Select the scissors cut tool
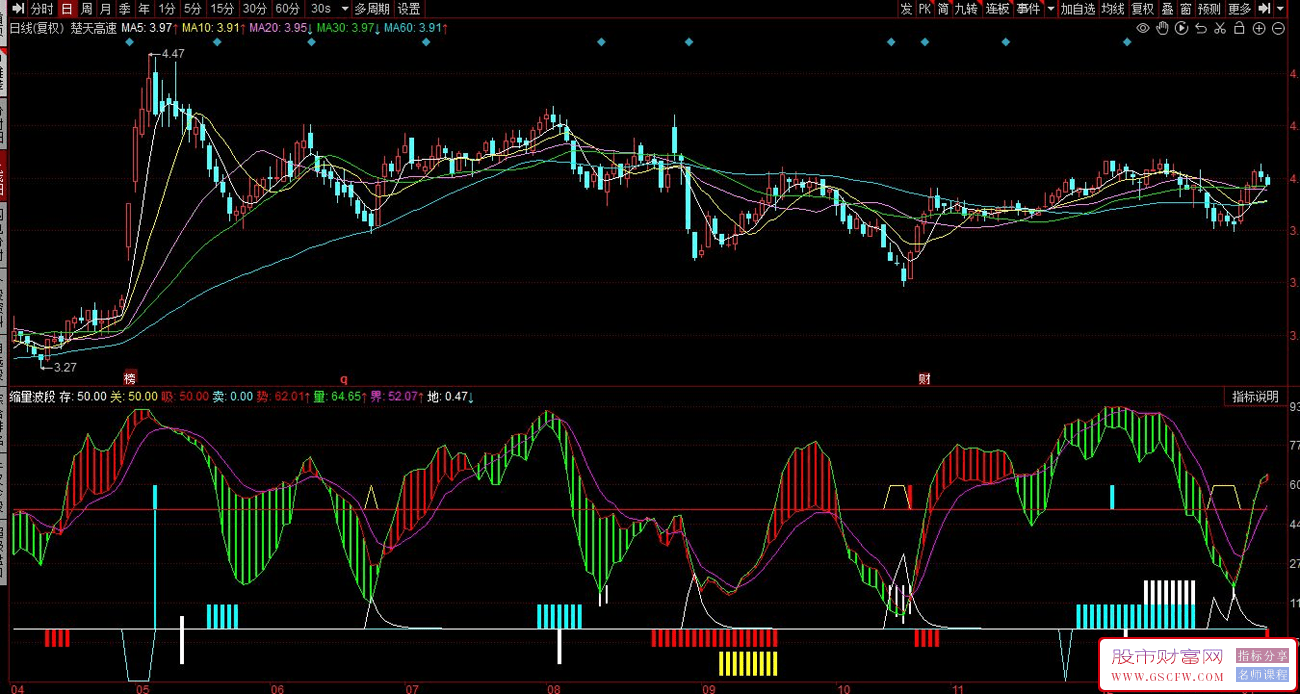 tap(1220, 28)
